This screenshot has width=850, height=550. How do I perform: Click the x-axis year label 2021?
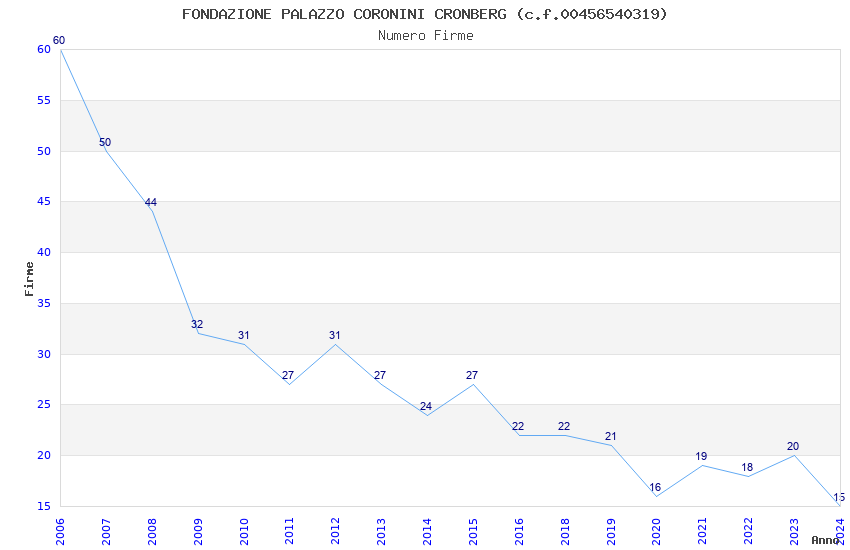[702, 531]
